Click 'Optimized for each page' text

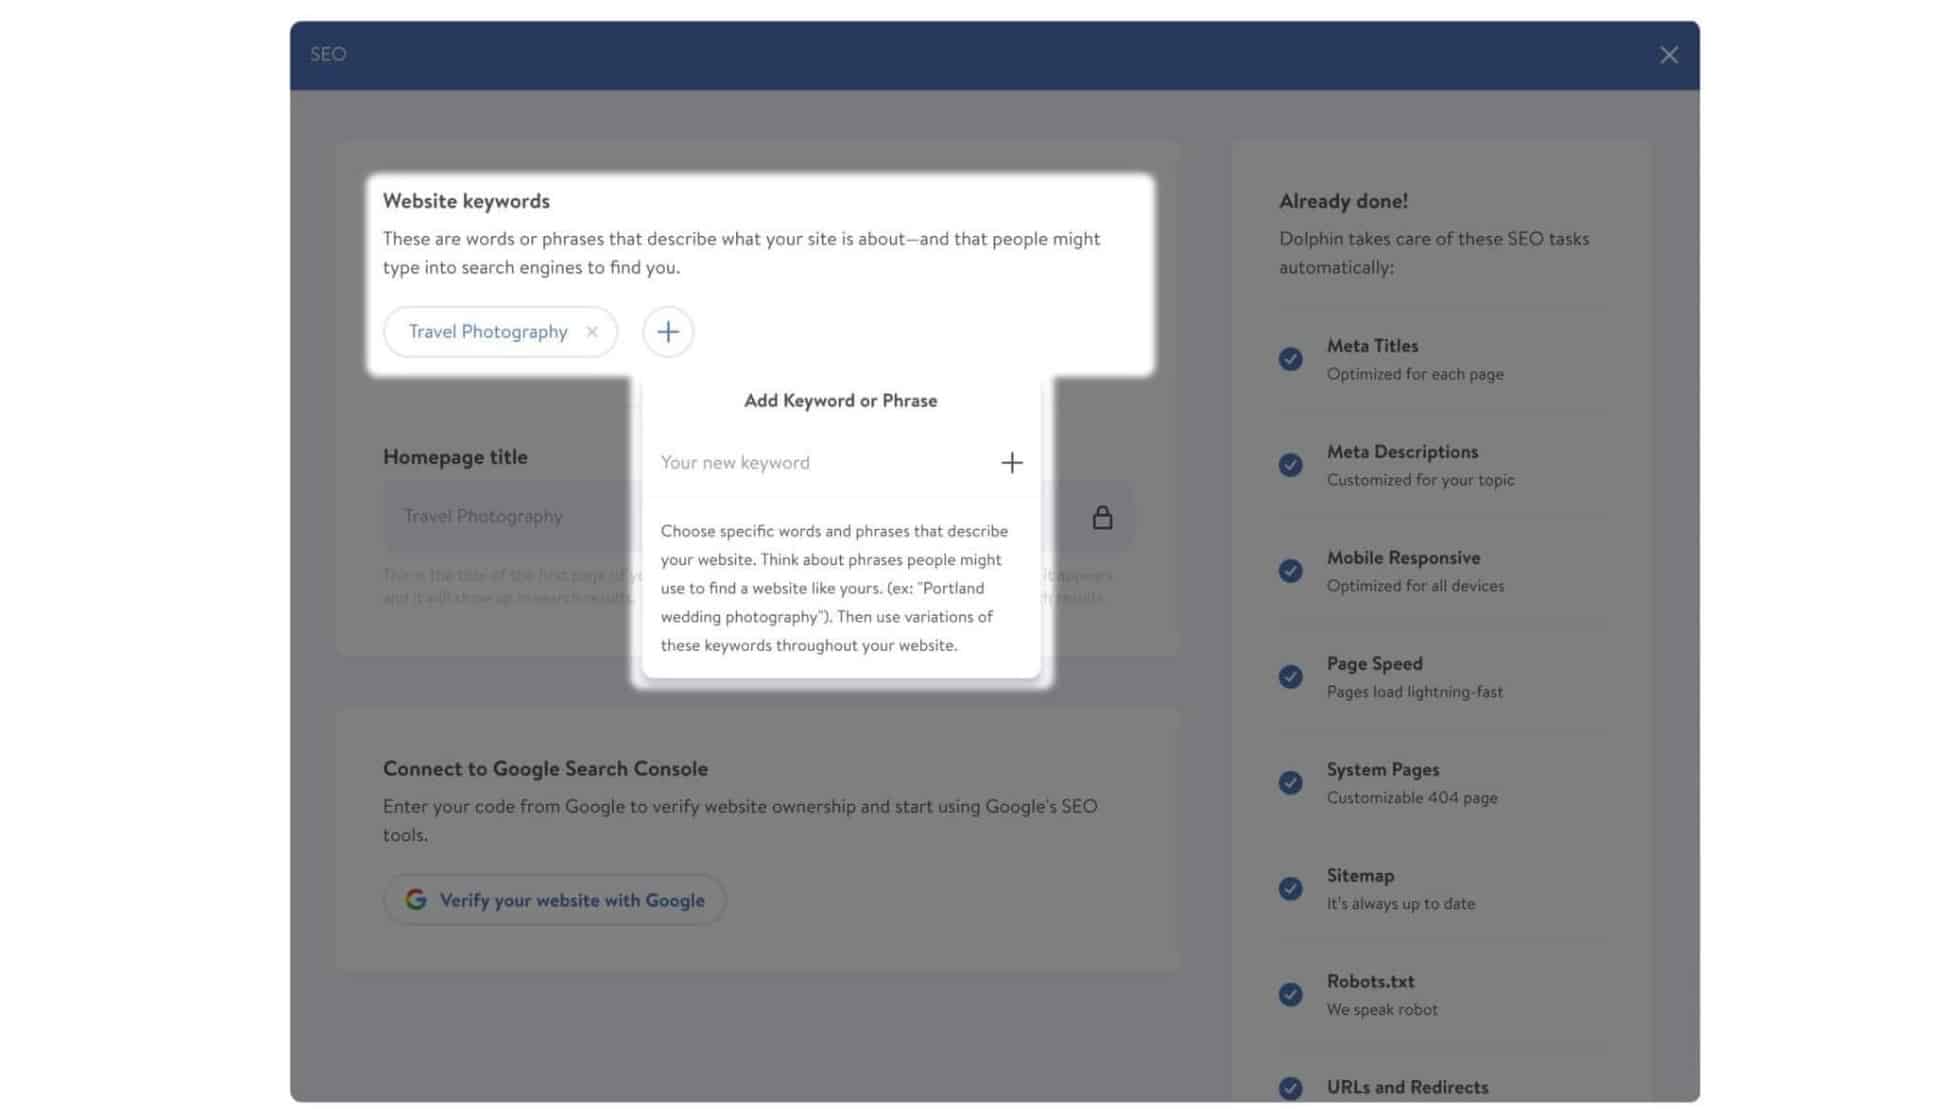tap(1415, 374)
